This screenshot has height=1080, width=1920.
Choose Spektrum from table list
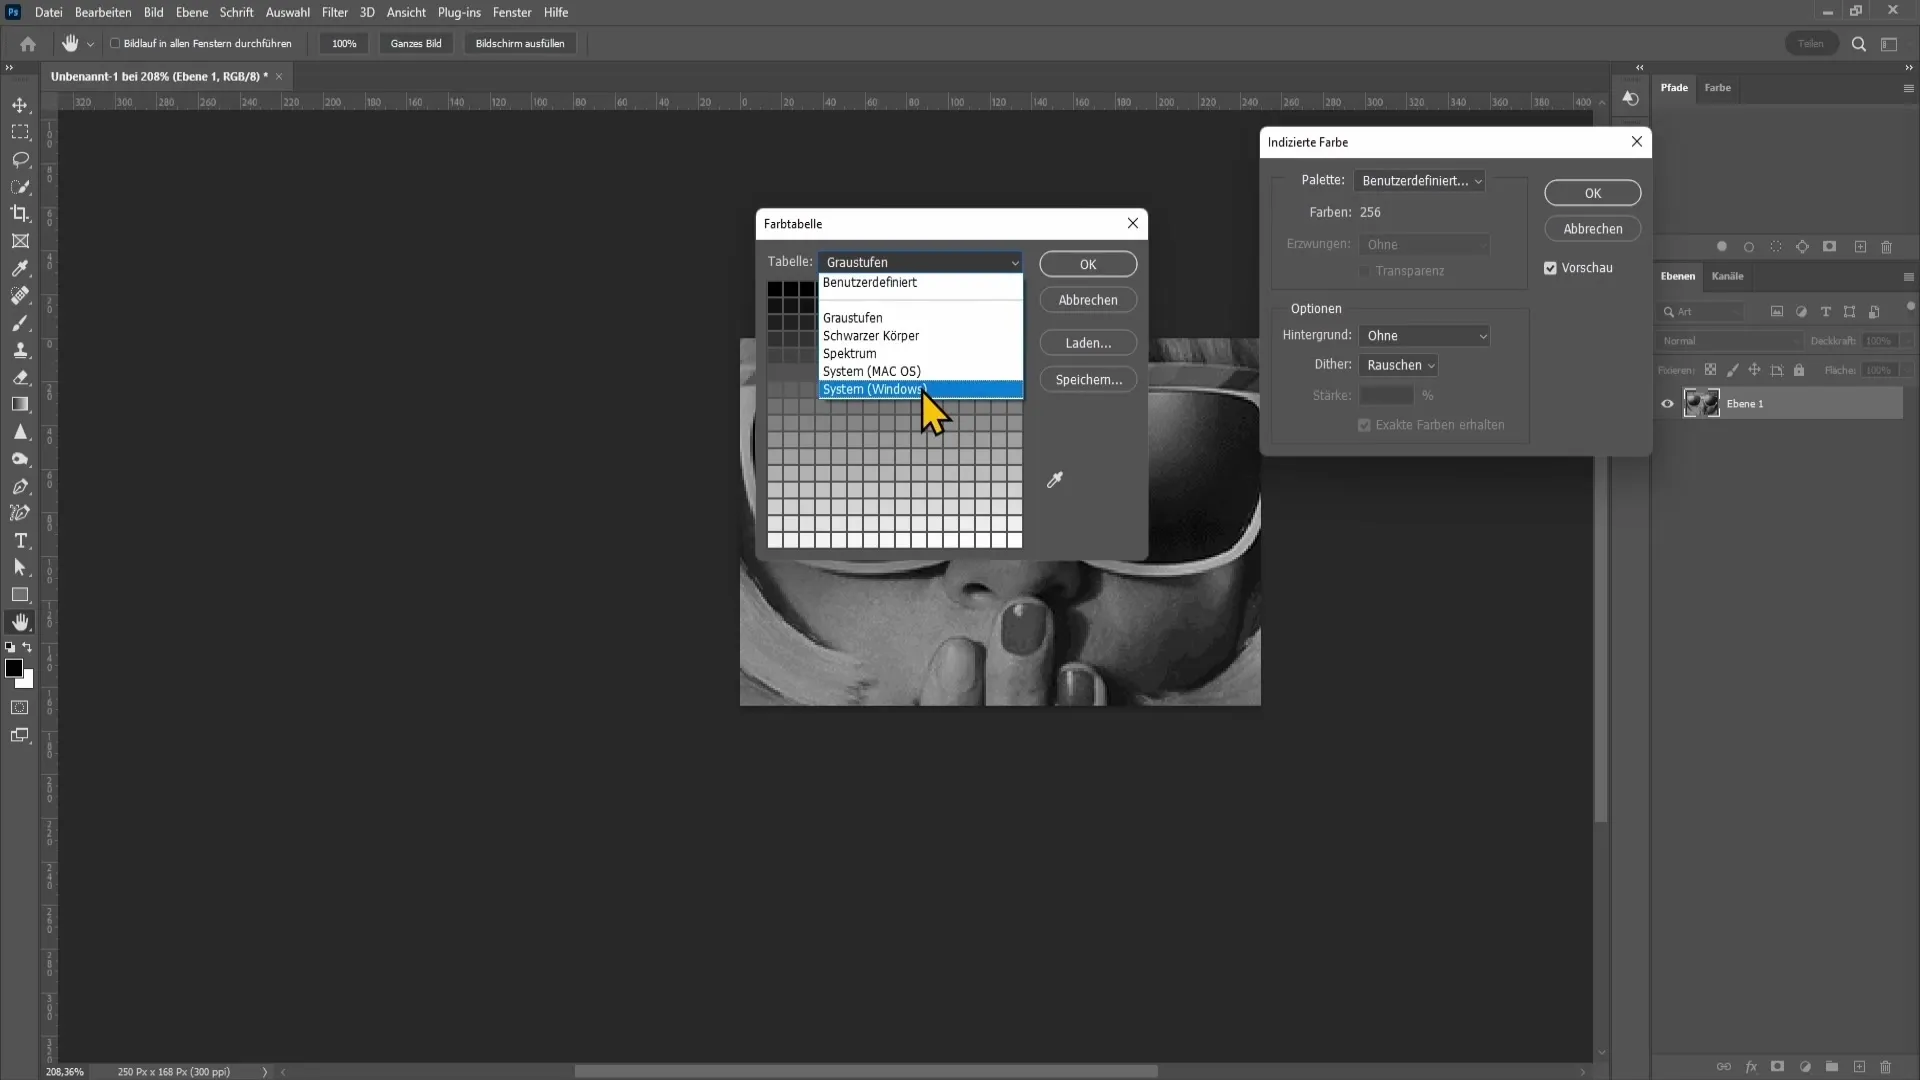(x=921, y=354)
